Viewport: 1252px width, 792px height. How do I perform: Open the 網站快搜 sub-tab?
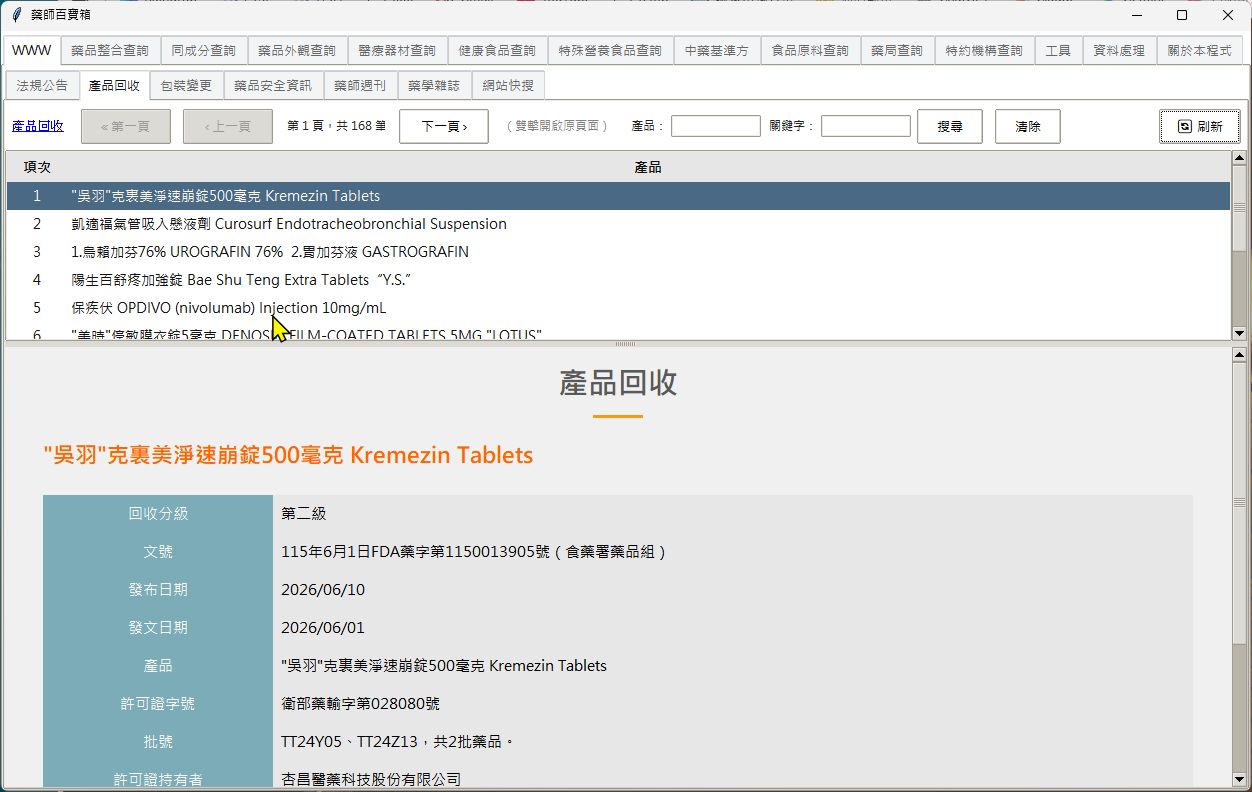[508, 86]
